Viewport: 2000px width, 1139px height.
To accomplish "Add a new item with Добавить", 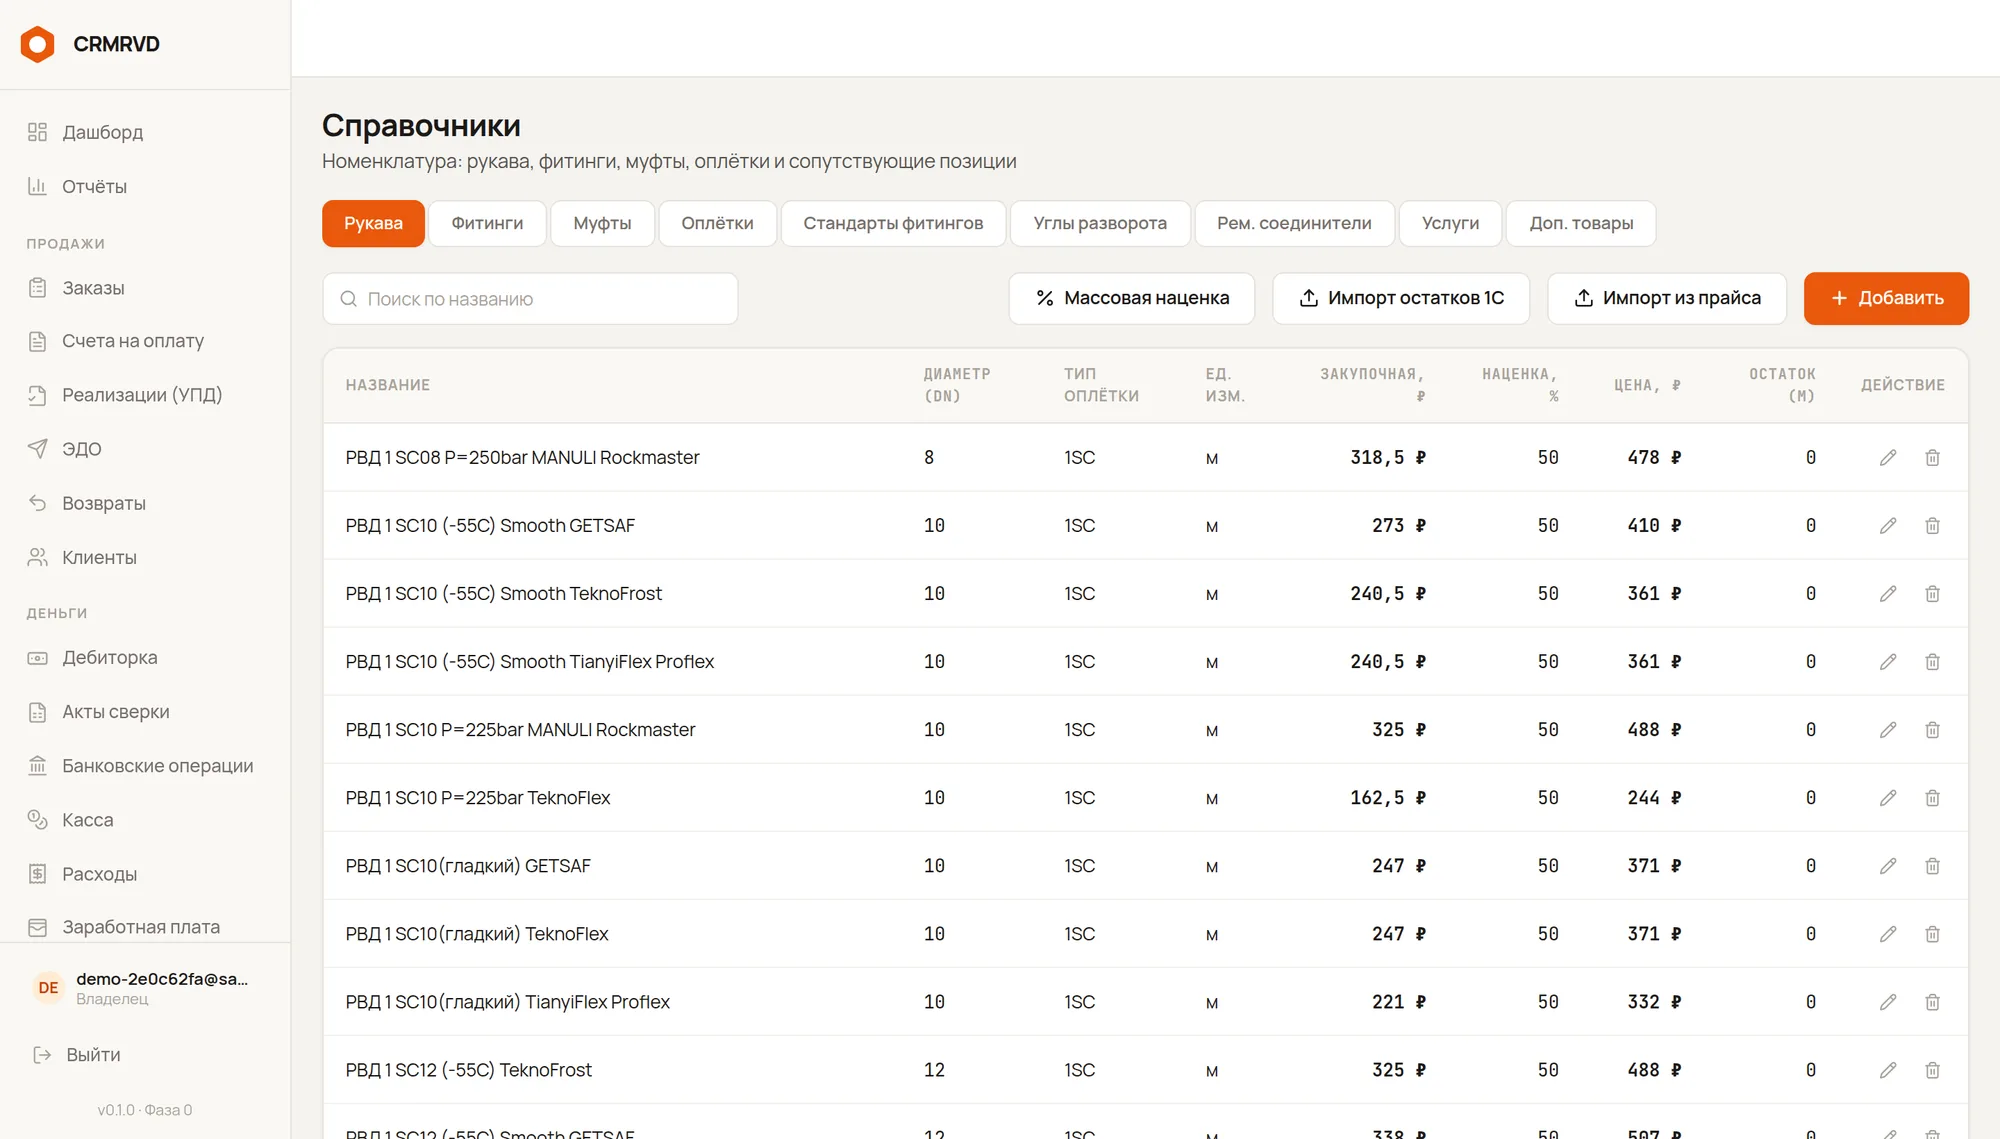I will point(1886,298).
